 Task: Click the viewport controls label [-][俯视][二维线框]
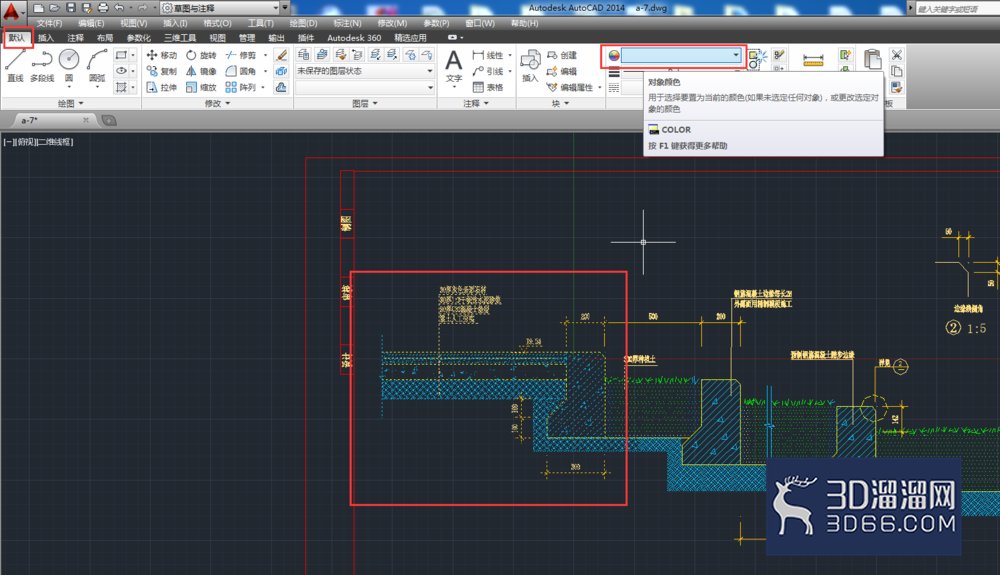coord(38,142)
